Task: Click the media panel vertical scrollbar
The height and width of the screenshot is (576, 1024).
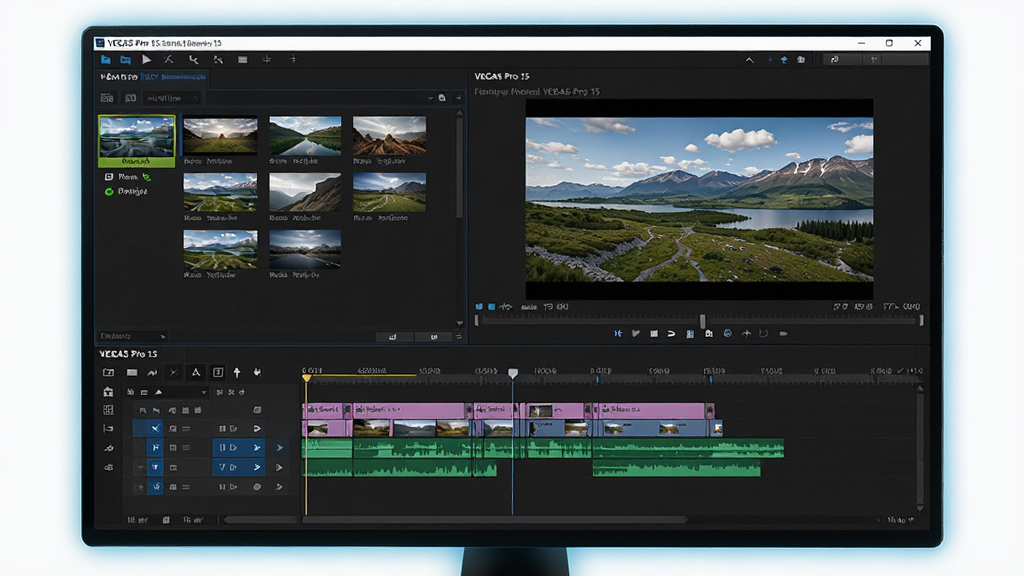Action: [460, 167]
